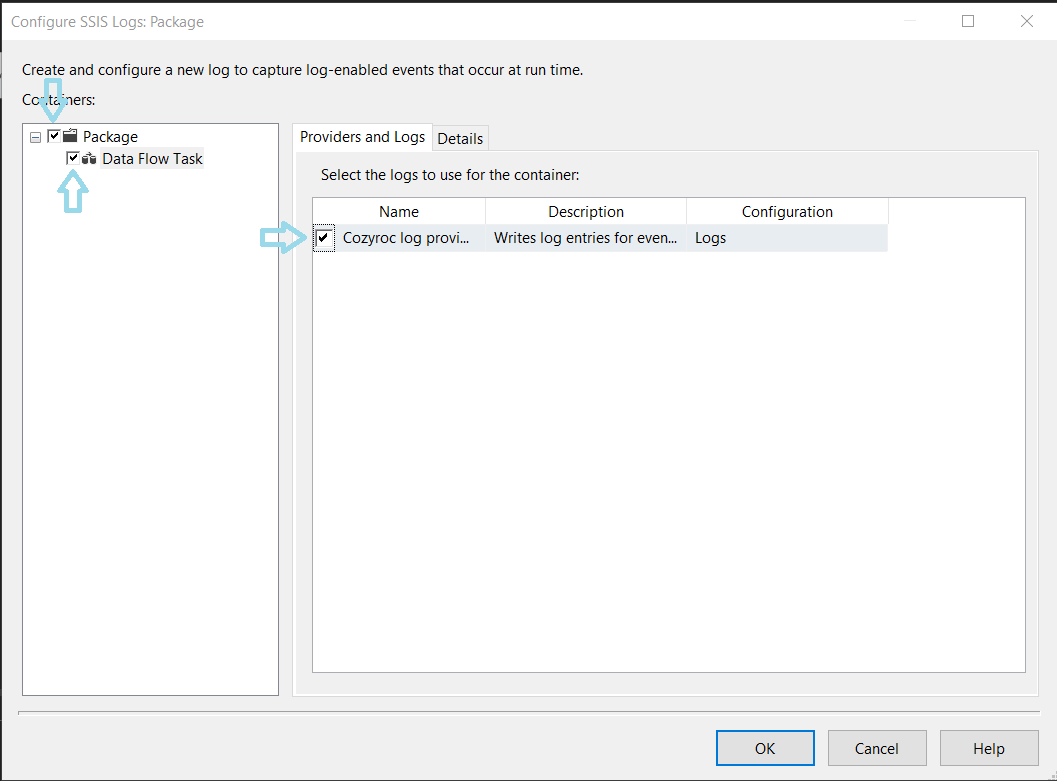Collapse the Package tree node
The height and width of the screenshot is (781, 1057).
(36, 137)
